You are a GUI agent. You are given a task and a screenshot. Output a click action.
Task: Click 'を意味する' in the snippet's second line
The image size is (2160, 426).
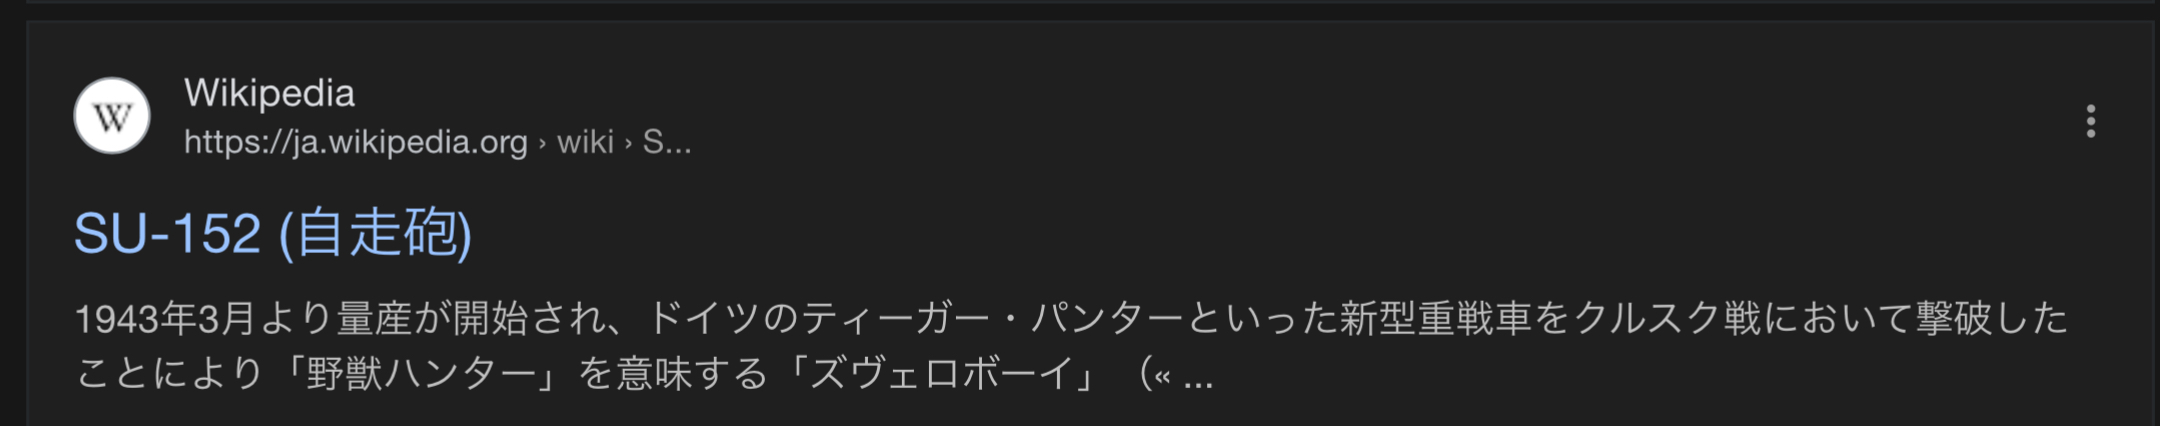[x=675, y=374]
